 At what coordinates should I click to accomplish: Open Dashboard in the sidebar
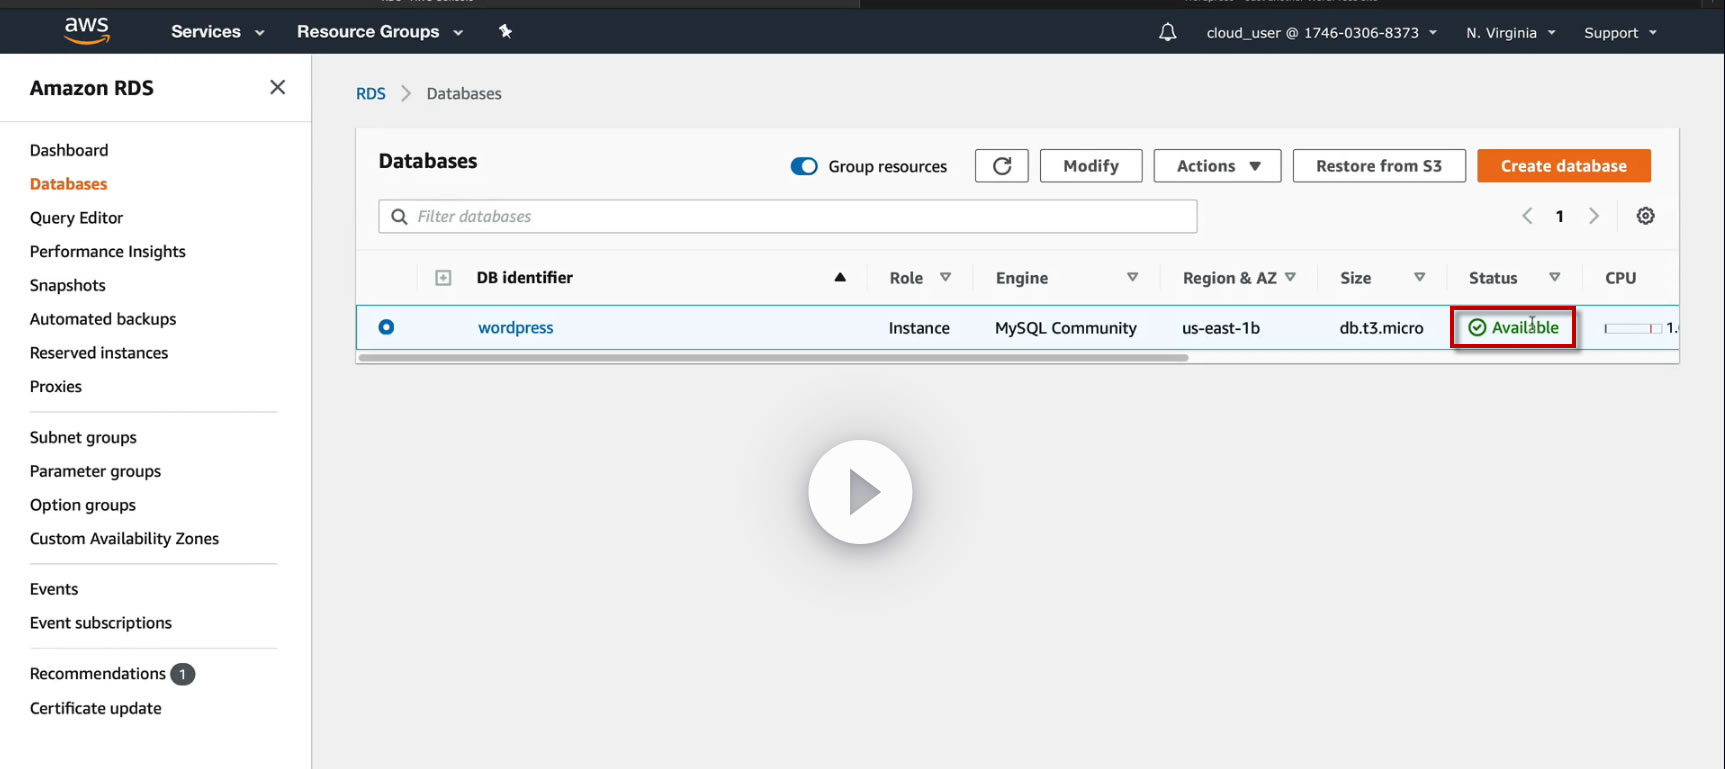[x=69, y=150]
